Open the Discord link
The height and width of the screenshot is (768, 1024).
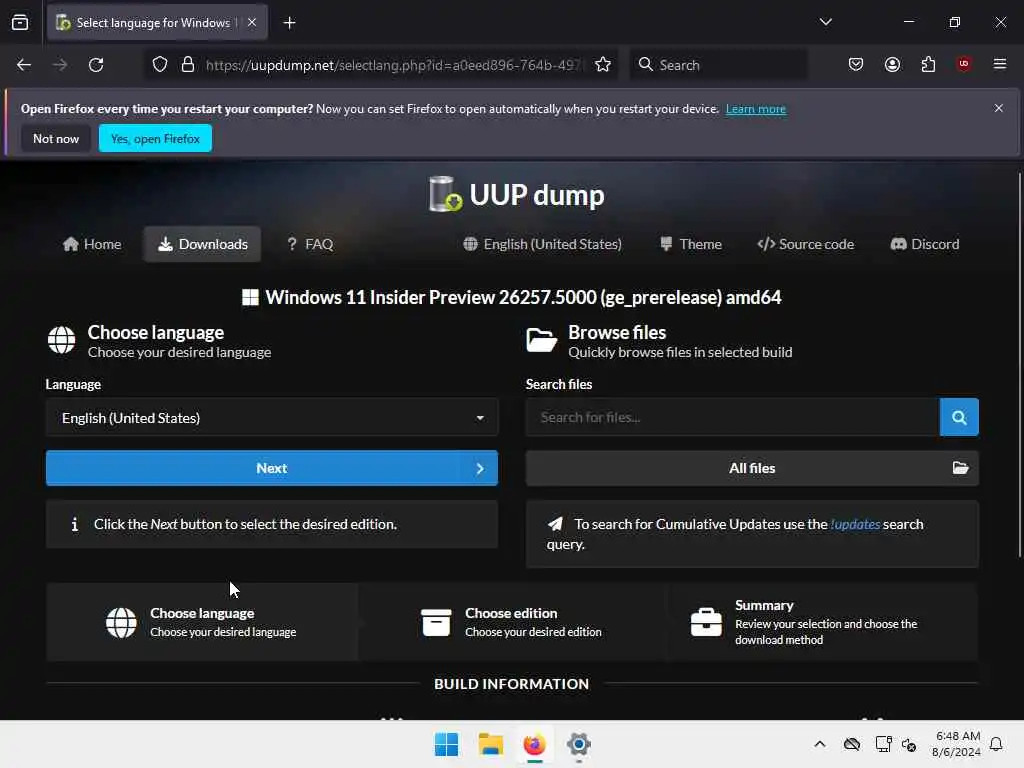925,244
